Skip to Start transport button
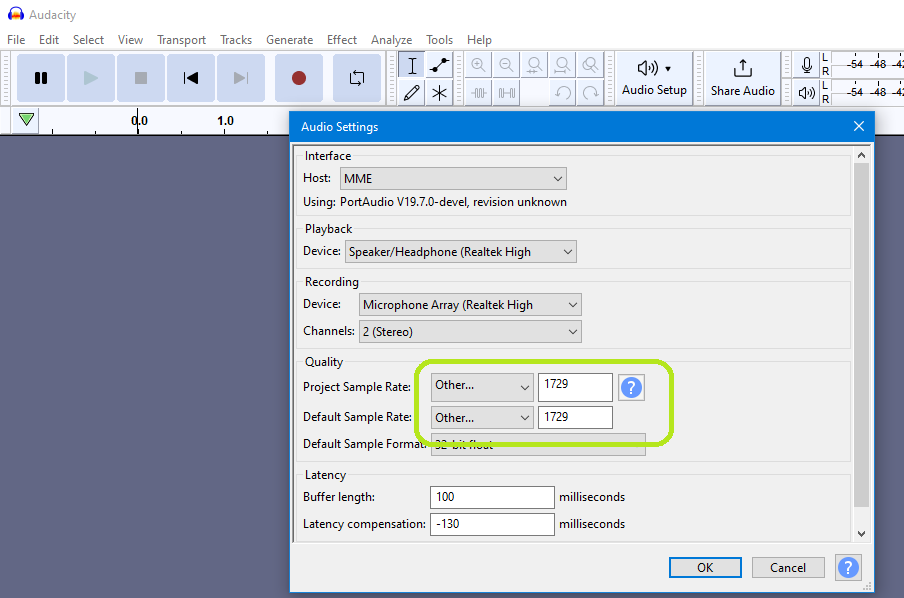The width and height of the screenshot is (904, 598). [x=191, y=78]
